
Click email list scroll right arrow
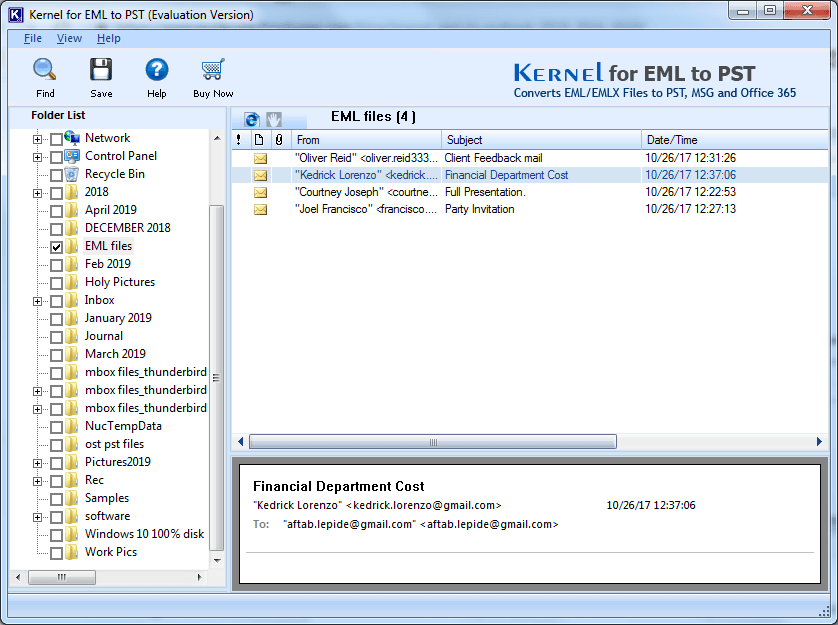point(819,442)
